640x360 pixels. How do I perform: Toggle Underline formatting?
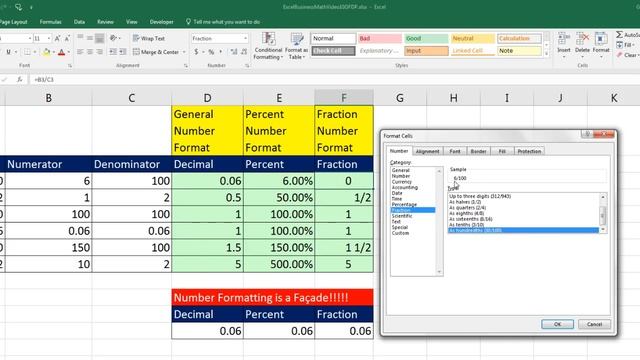point(8,52)
